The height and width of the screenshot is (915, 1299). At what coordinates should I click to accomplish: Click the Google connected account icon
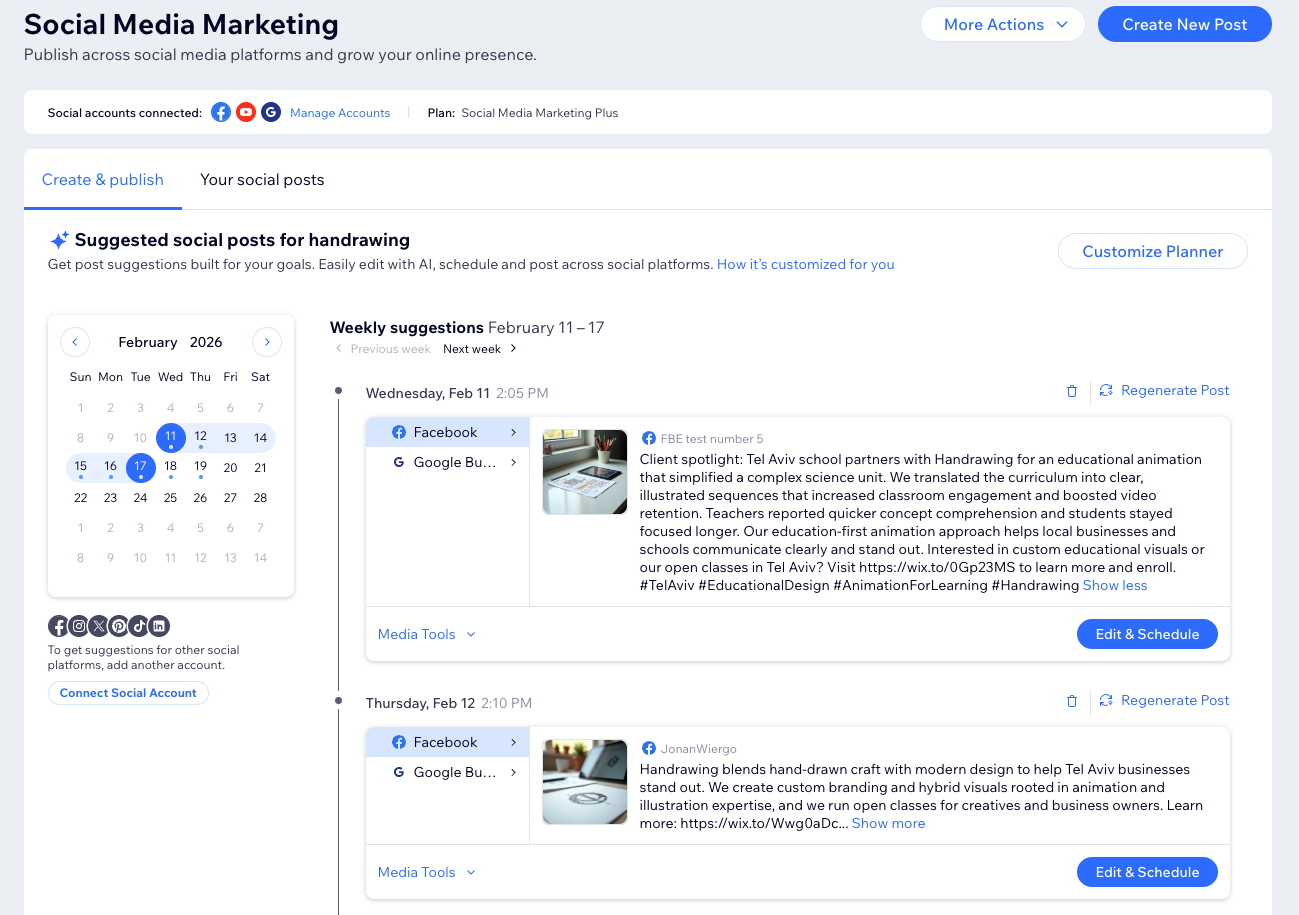(270, 112)
